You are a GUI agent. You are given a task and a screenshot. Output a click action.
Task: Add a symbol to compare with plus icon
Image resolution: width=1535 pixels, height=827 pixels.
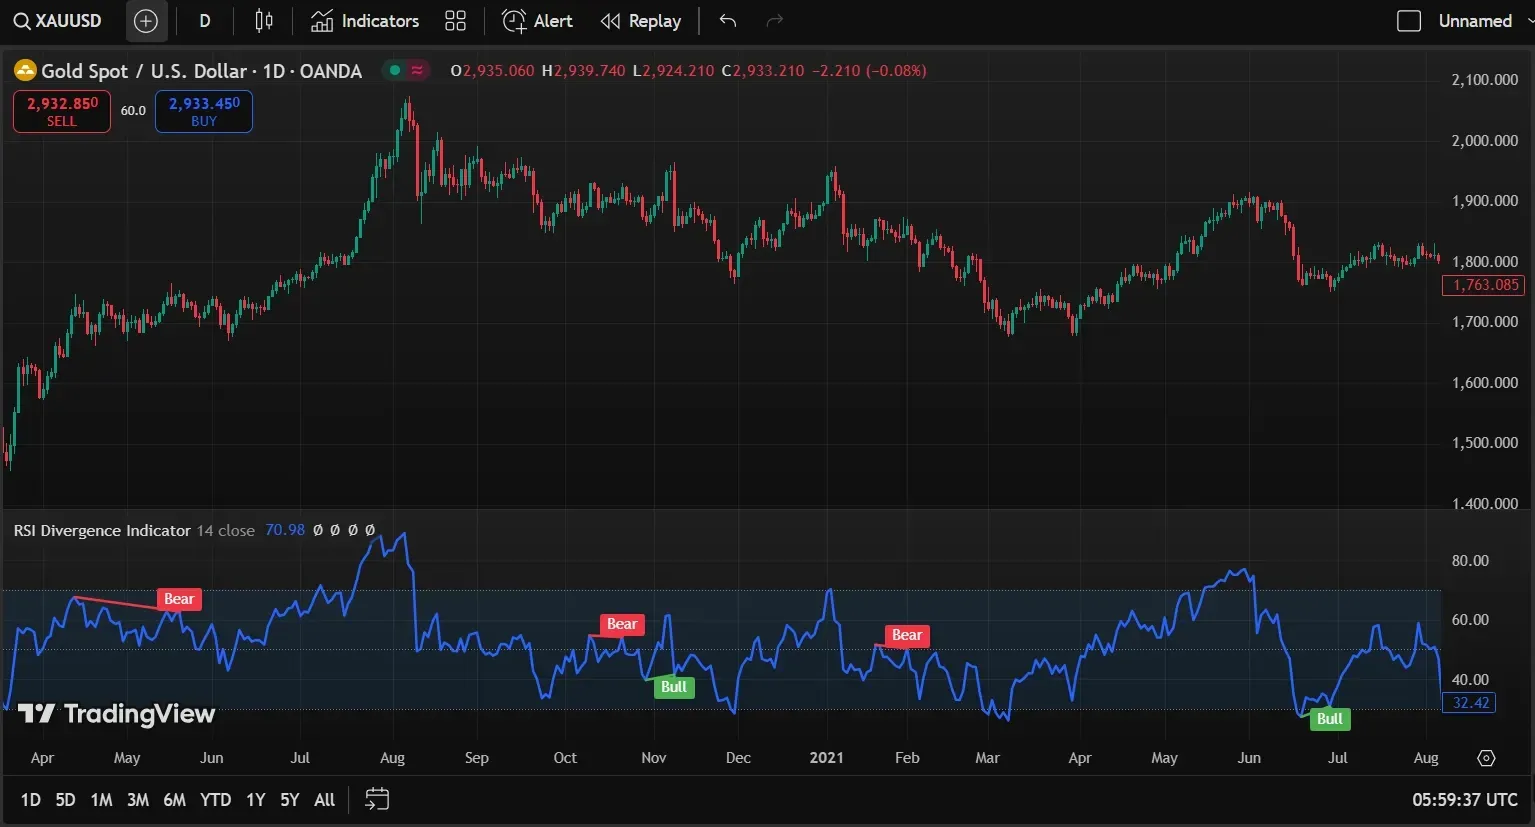point(146,21)
